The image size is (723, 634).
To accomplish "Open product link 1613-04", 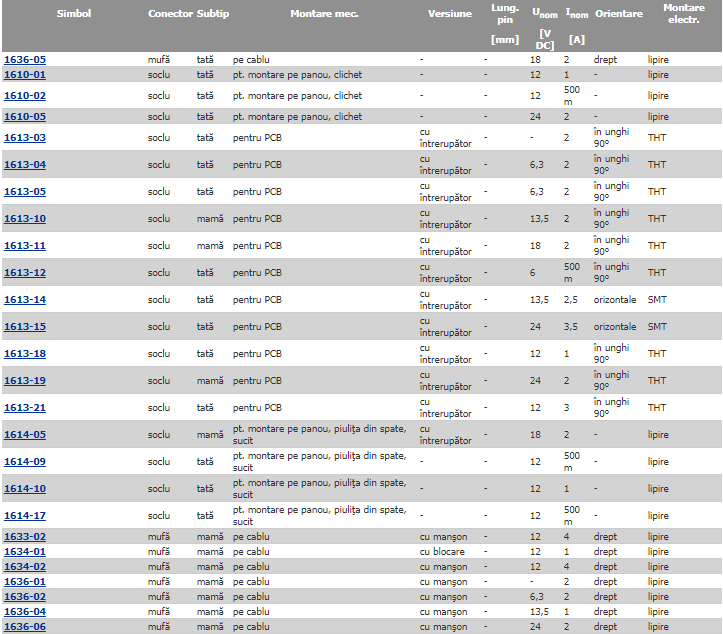I will click(x=25, y=165).
